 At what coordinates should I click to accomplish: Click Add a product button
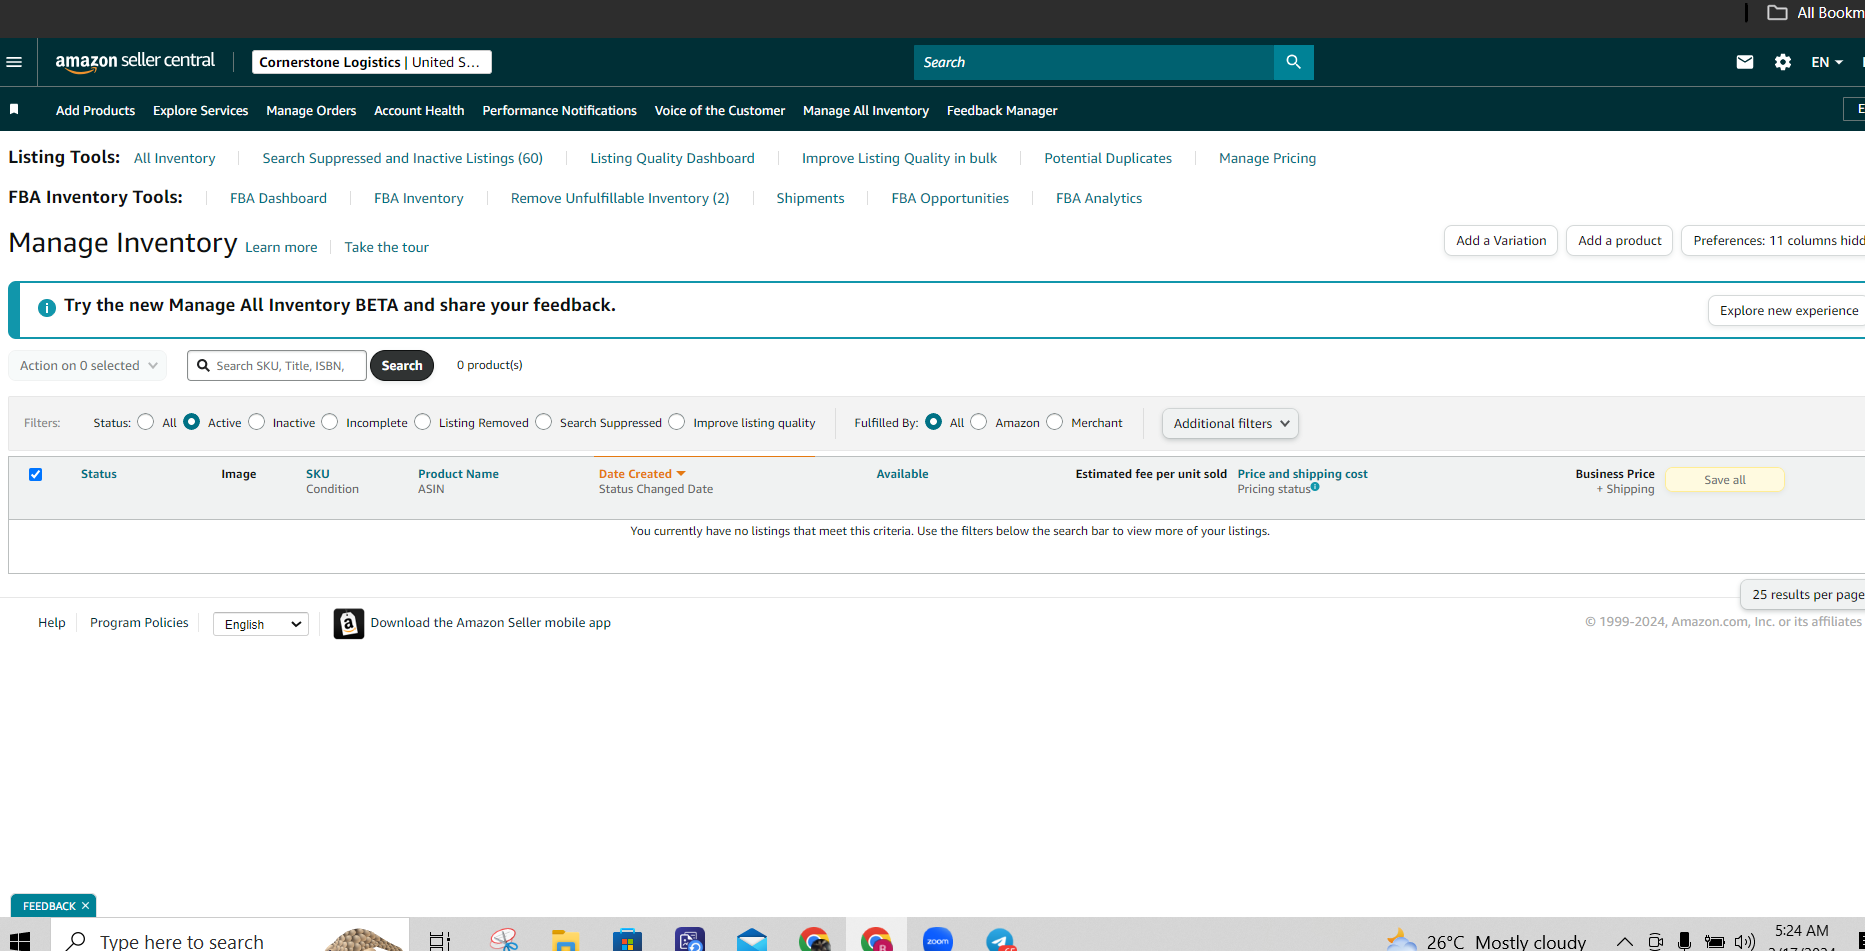click(x=1620, y=241)
